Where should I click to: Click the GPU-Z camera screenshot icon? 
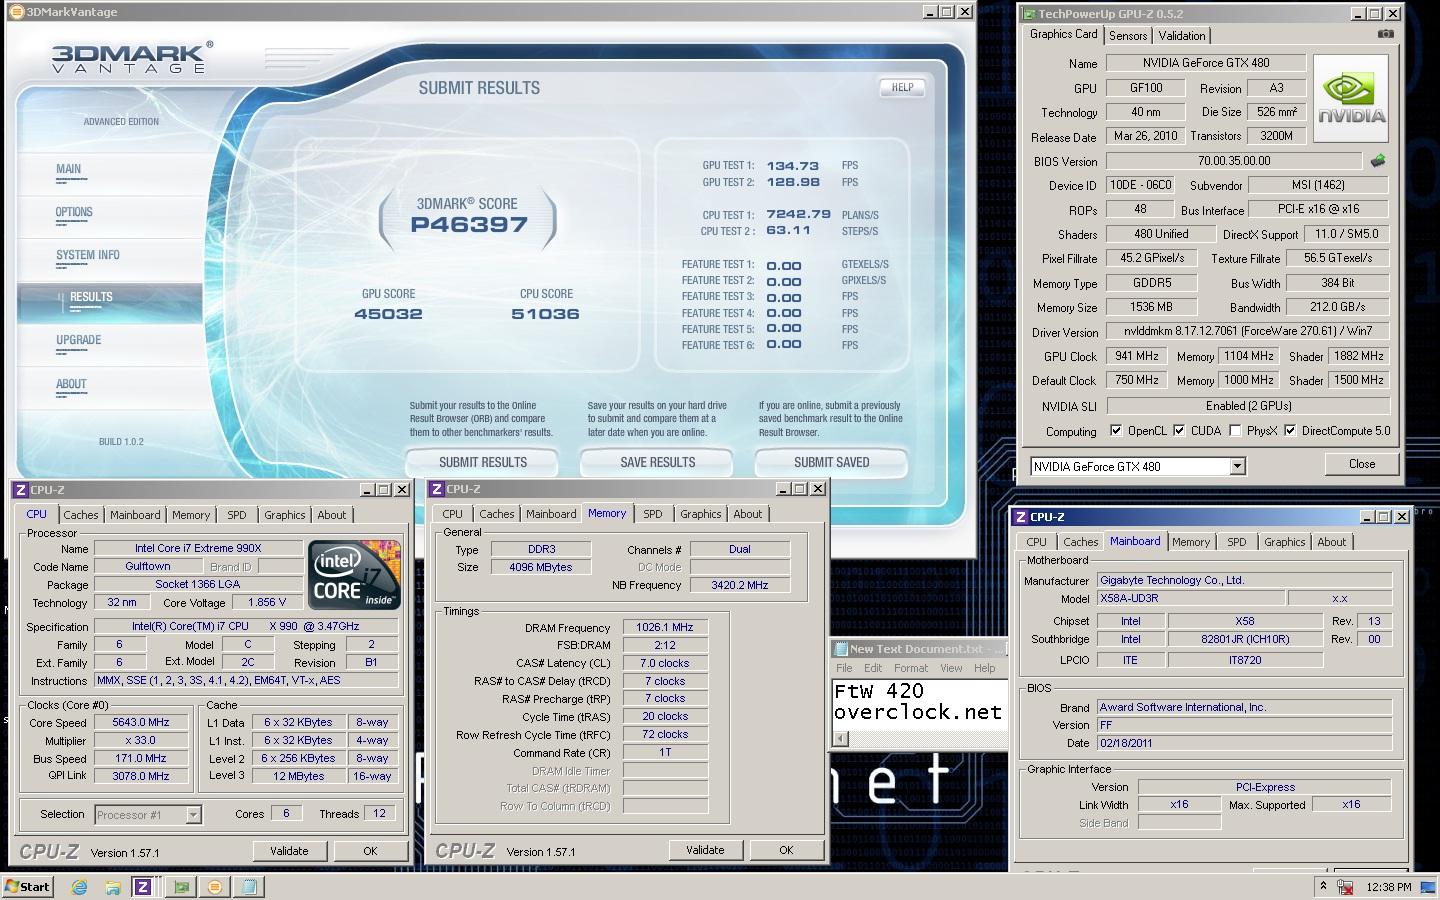pyautogui.click(x=1385, y=34)
